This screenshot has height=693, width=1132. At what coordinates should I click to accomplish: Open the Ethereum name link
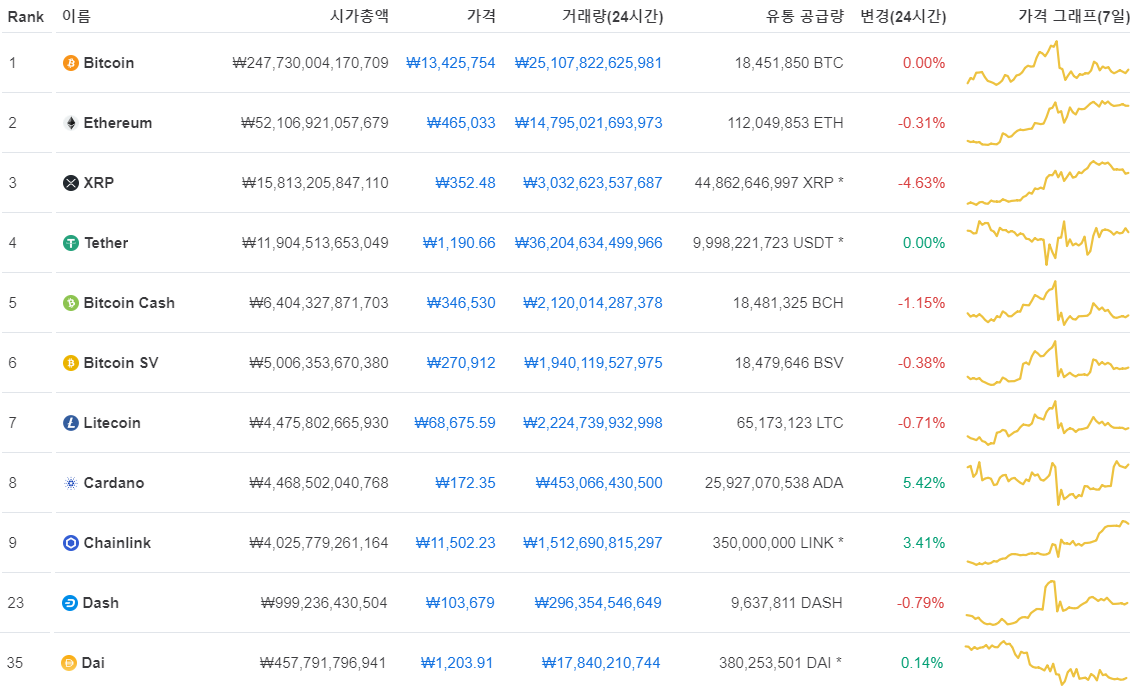coord(118,123)
